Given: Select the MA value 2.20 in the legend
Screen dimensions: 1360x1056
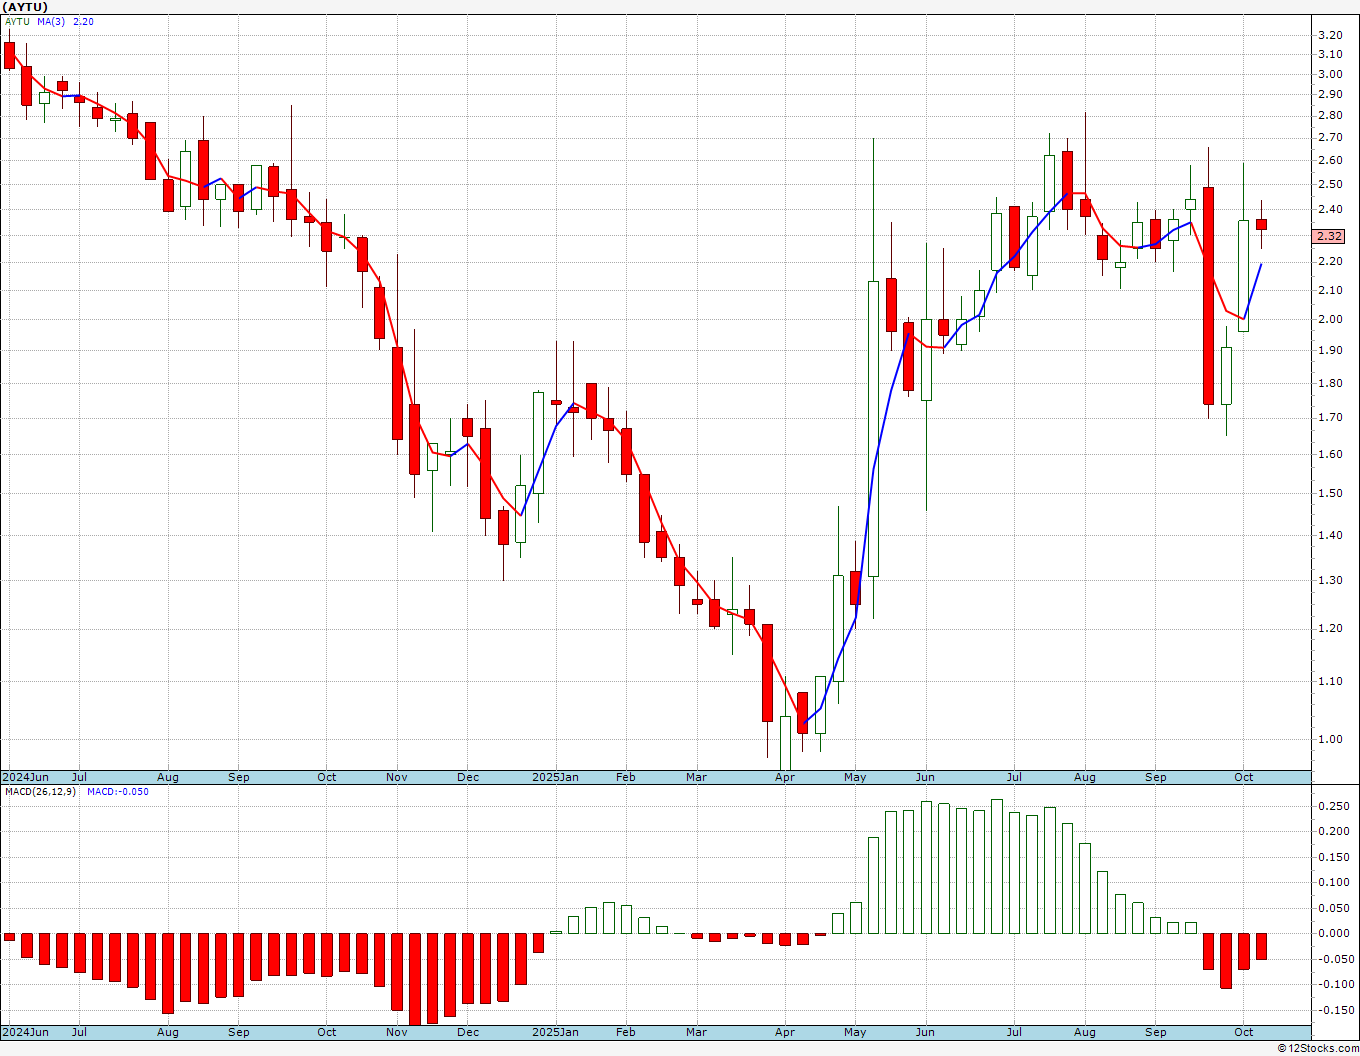Looking at the screenshot, I should [83, 21].
